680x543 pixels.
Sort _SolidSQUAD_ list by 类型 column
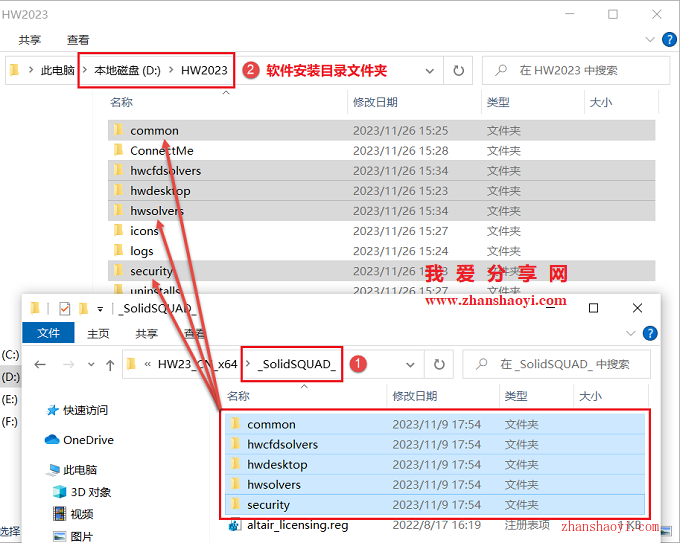516,396
